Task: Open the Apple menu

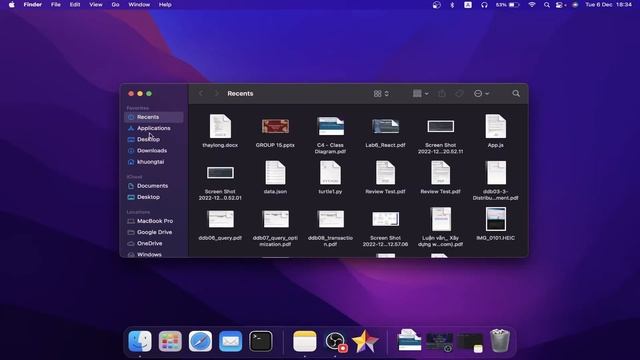Action: click(x=12, y=5)
